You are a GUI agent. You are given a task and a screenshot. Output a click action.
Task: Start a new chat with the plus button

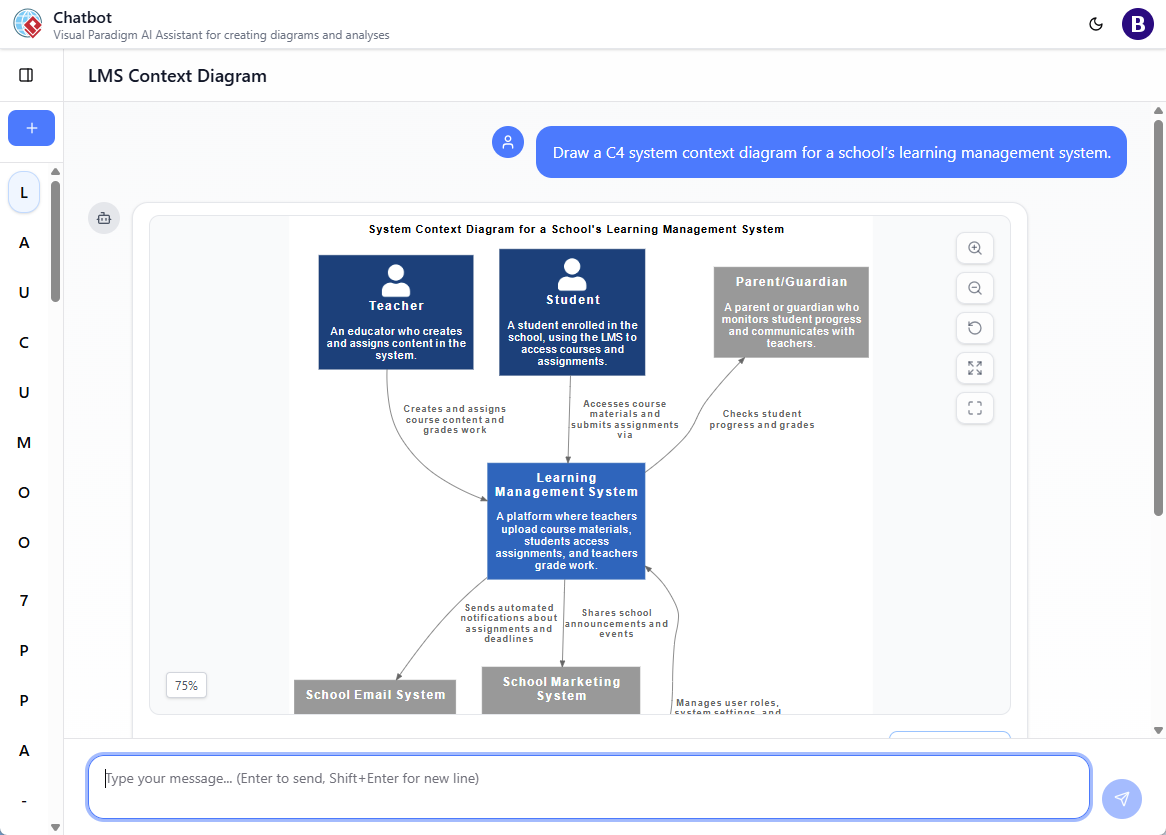31,128
